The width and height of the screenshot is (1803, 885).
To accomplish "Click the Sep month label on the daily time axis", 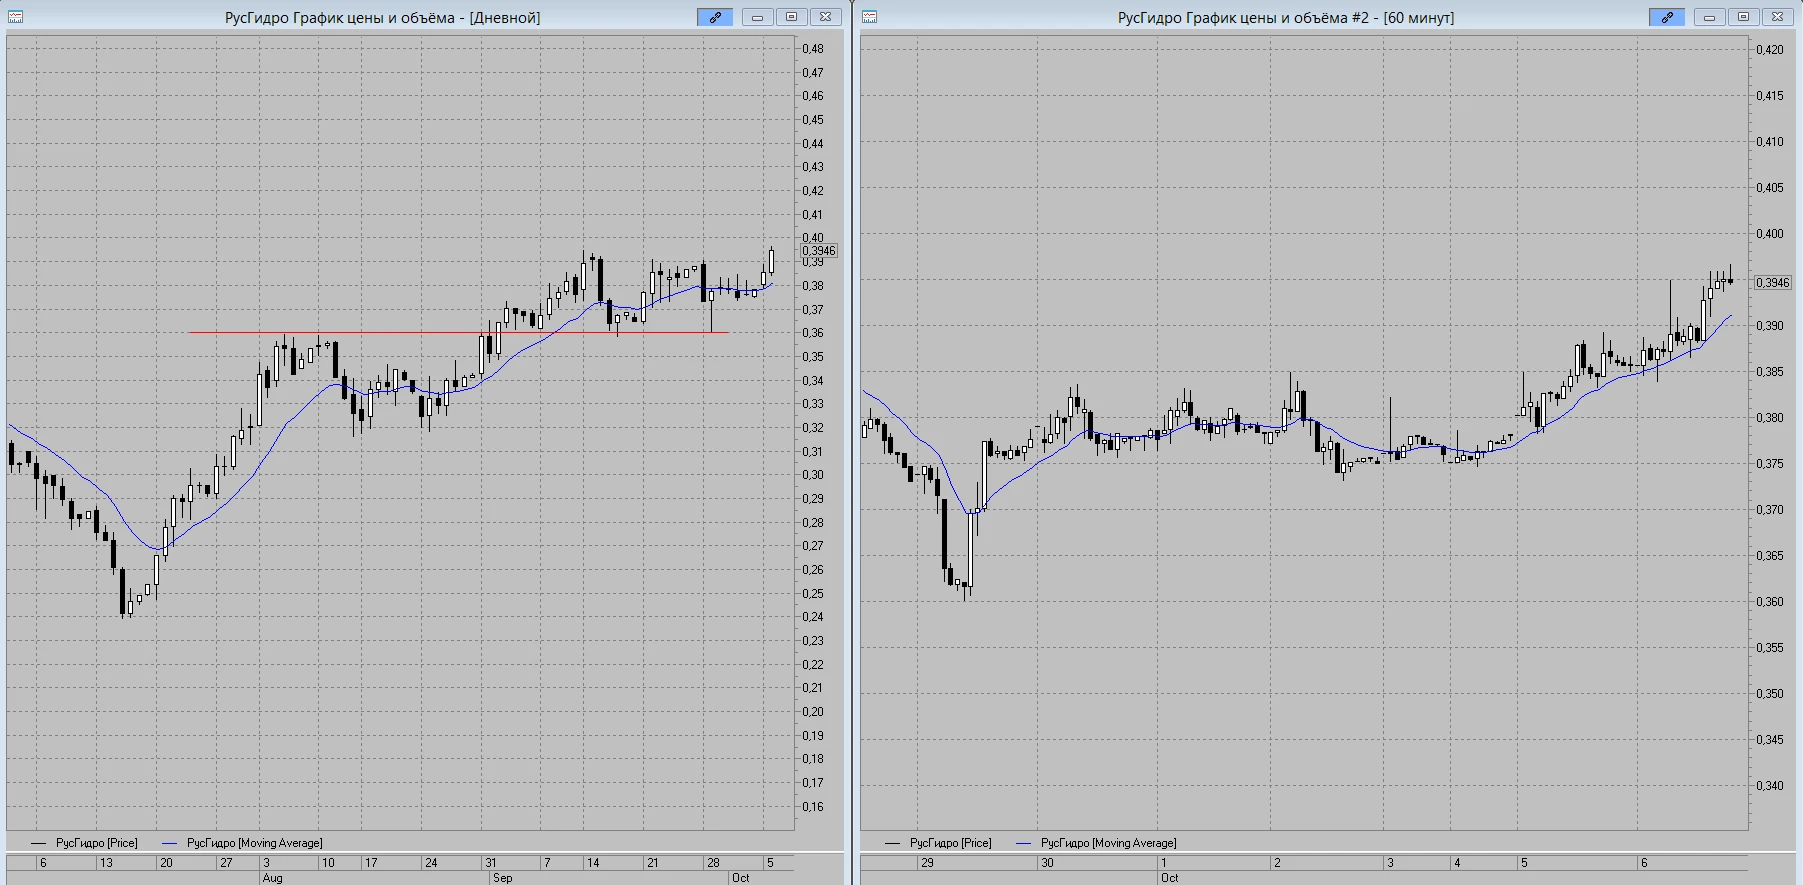I will coord(502,878).
